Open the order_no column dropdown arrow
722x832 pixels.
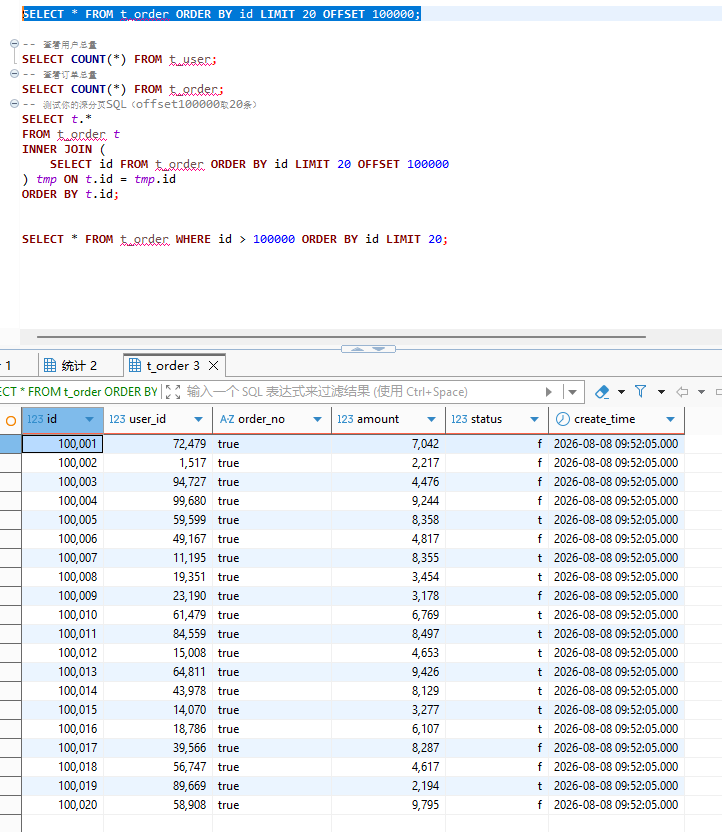pyautogui.click(x=317, y=419)
